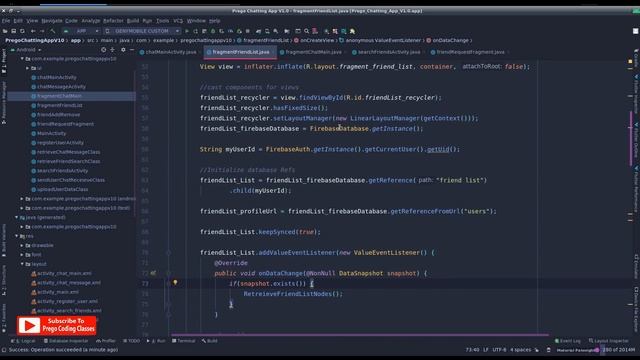The height and width of the screenshot is (360, 640).
Task: Collapse the layout folder
Action: pyautogui.click(x=22, y=264)
